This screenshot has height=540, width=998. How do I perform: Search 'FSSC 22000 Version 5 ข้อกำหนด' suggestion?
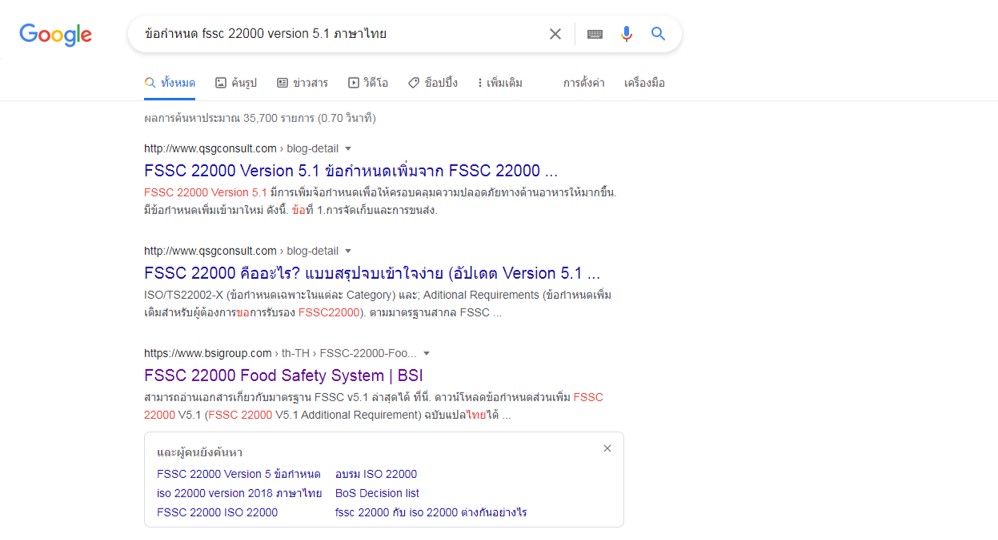click(239, 474)
